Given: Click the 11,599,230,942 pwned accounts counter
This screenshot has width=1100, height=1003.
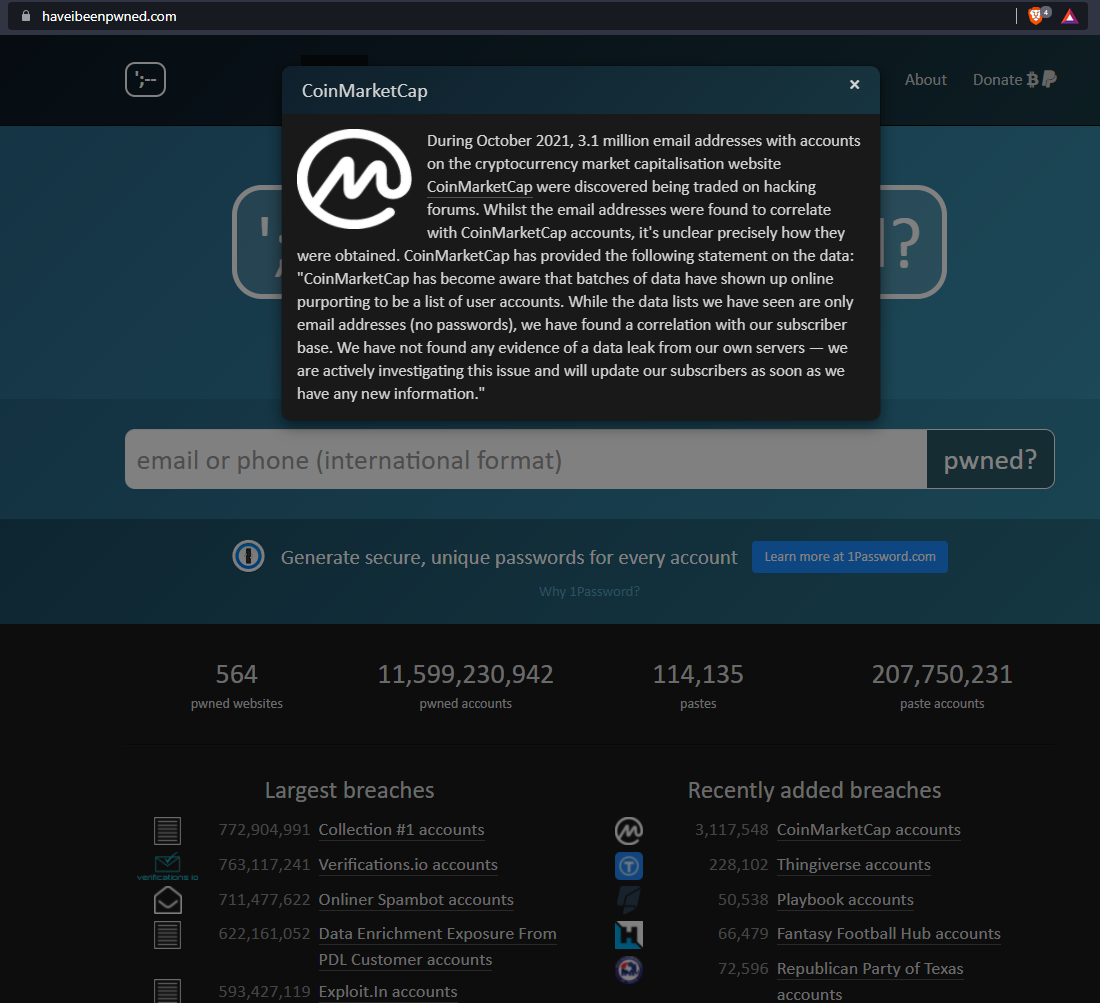Looking at the screenshot, I should (x=465, y=685).
